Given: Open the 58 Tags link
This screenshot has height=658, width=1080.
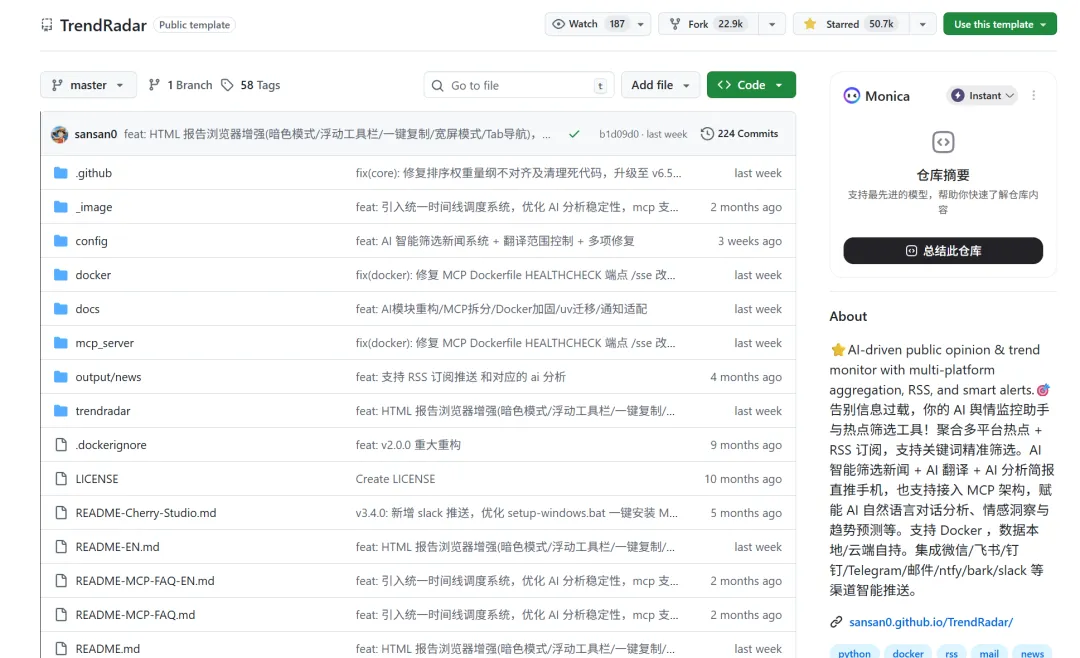Looking at the screenshot, I should [251, 85].
